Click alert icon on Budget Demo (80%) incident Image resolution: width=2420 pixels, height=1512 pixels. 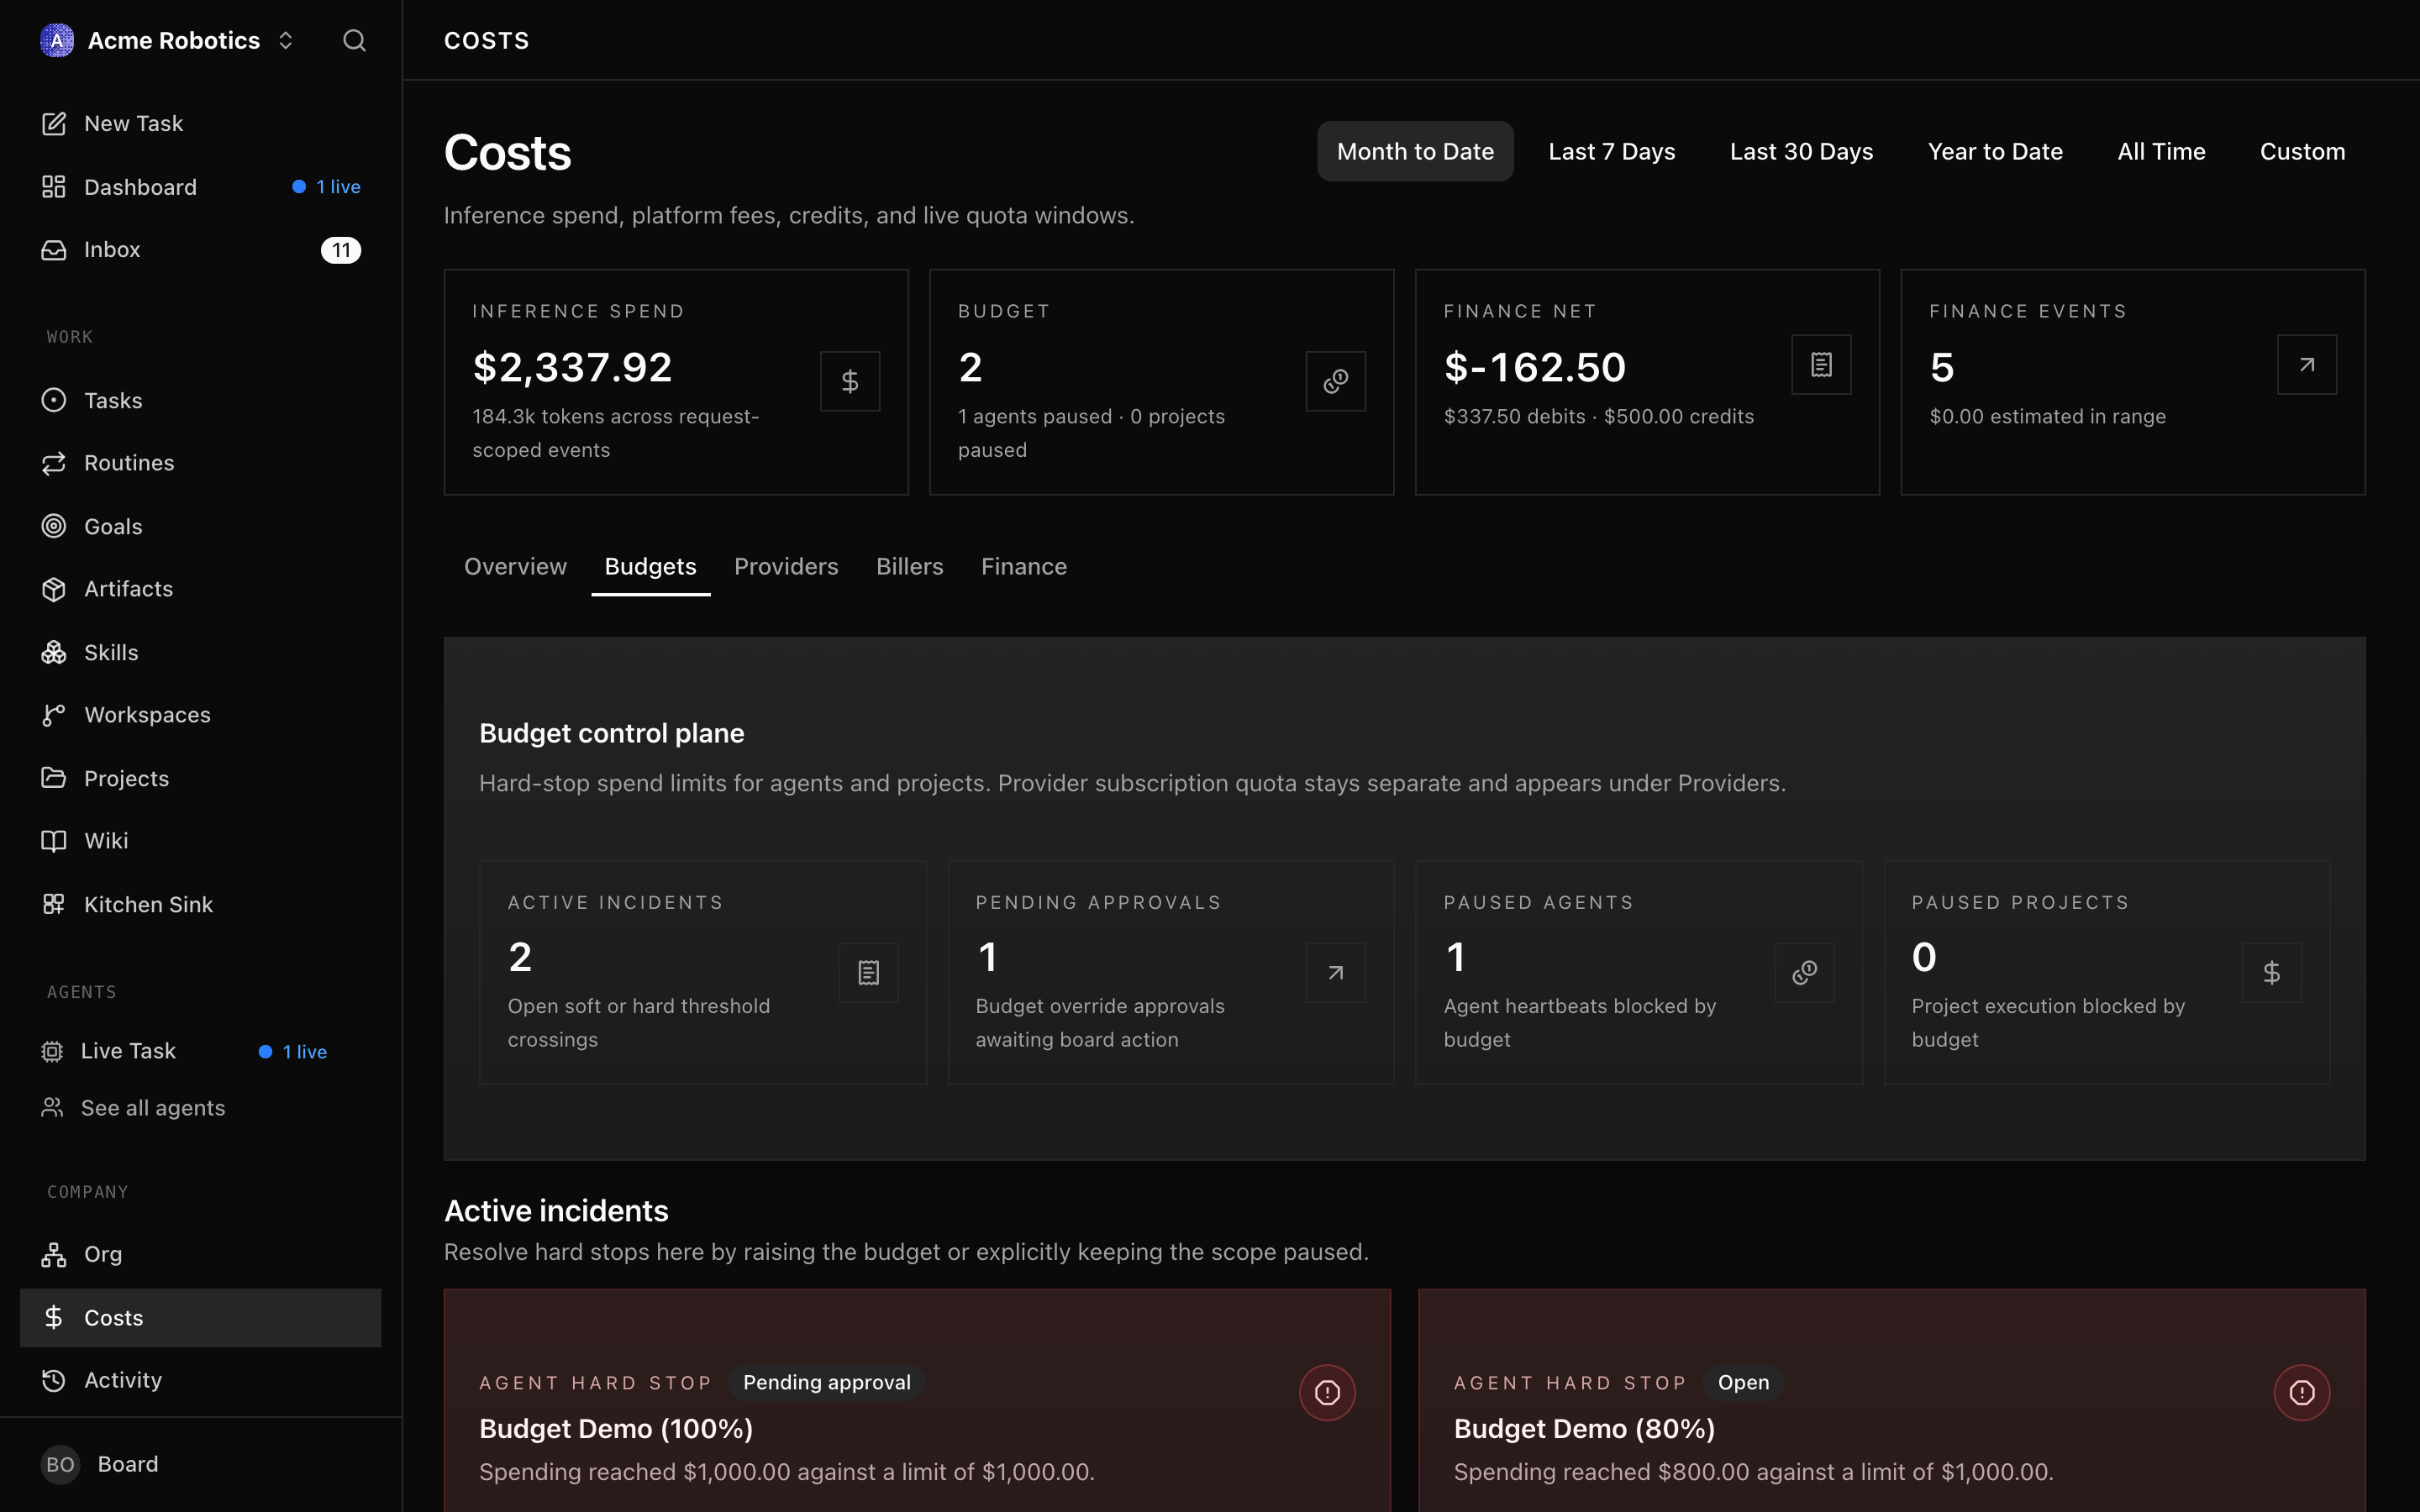(x=2302, y=1392)
